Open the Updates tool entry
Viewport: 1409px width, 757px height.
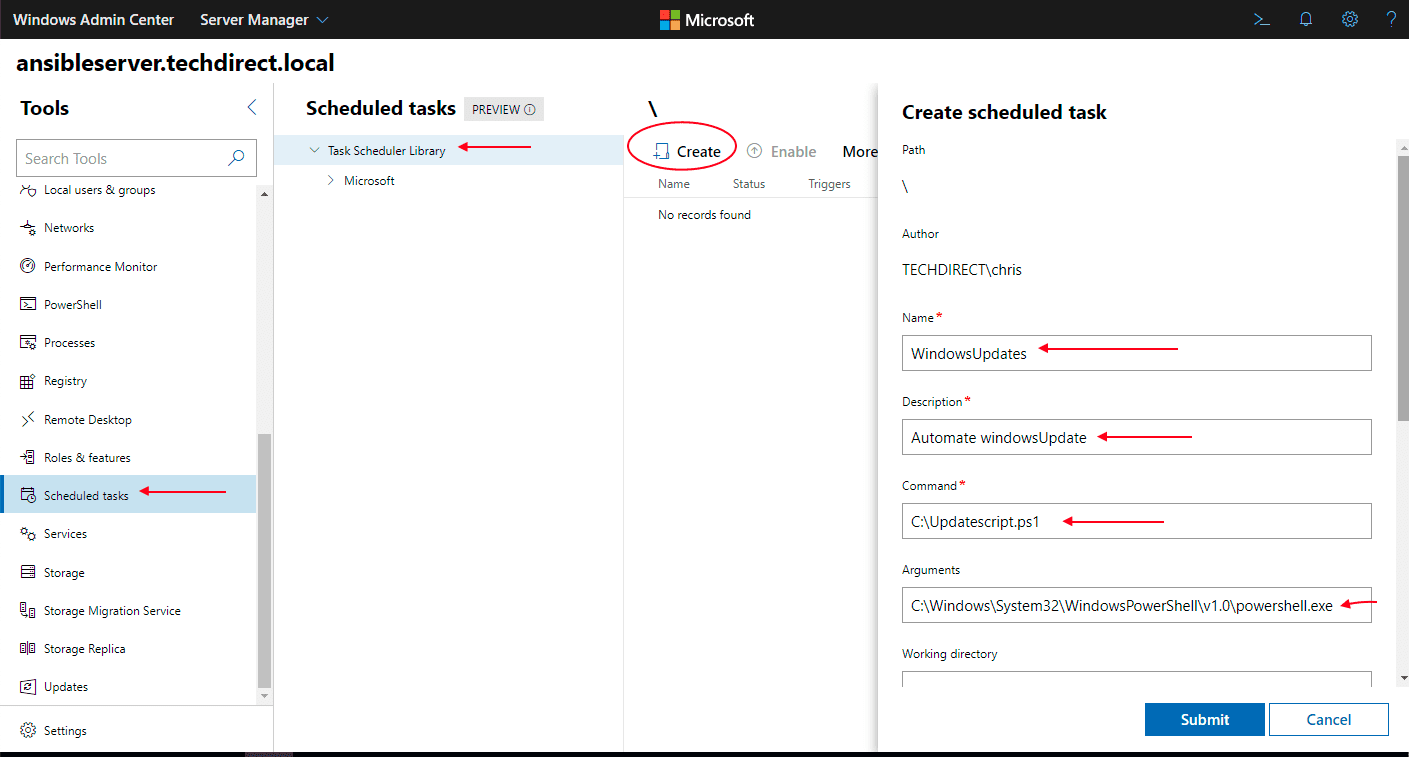(x=66, y=687)
